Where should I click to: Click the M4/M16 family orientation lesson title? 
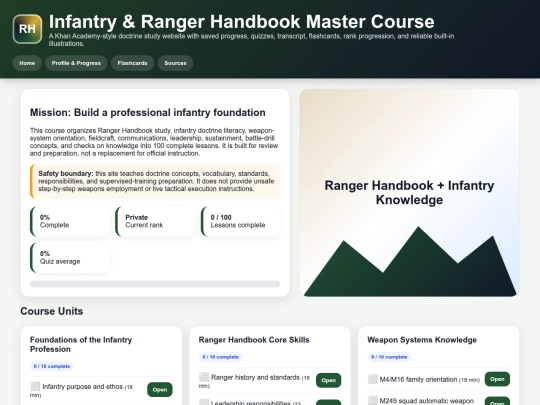tap(418, 380)
